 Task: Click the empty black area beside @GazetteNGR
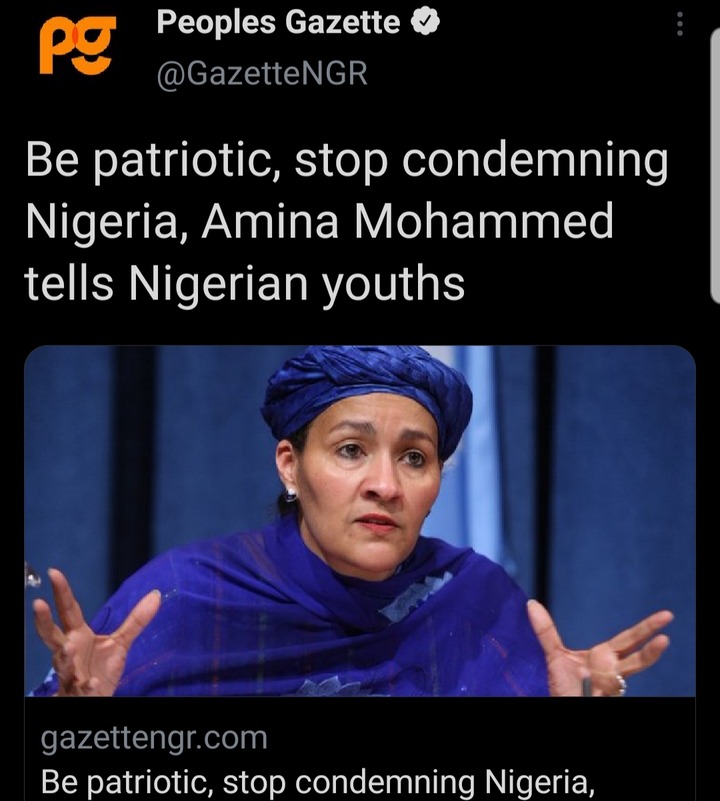tap(511, 74)
